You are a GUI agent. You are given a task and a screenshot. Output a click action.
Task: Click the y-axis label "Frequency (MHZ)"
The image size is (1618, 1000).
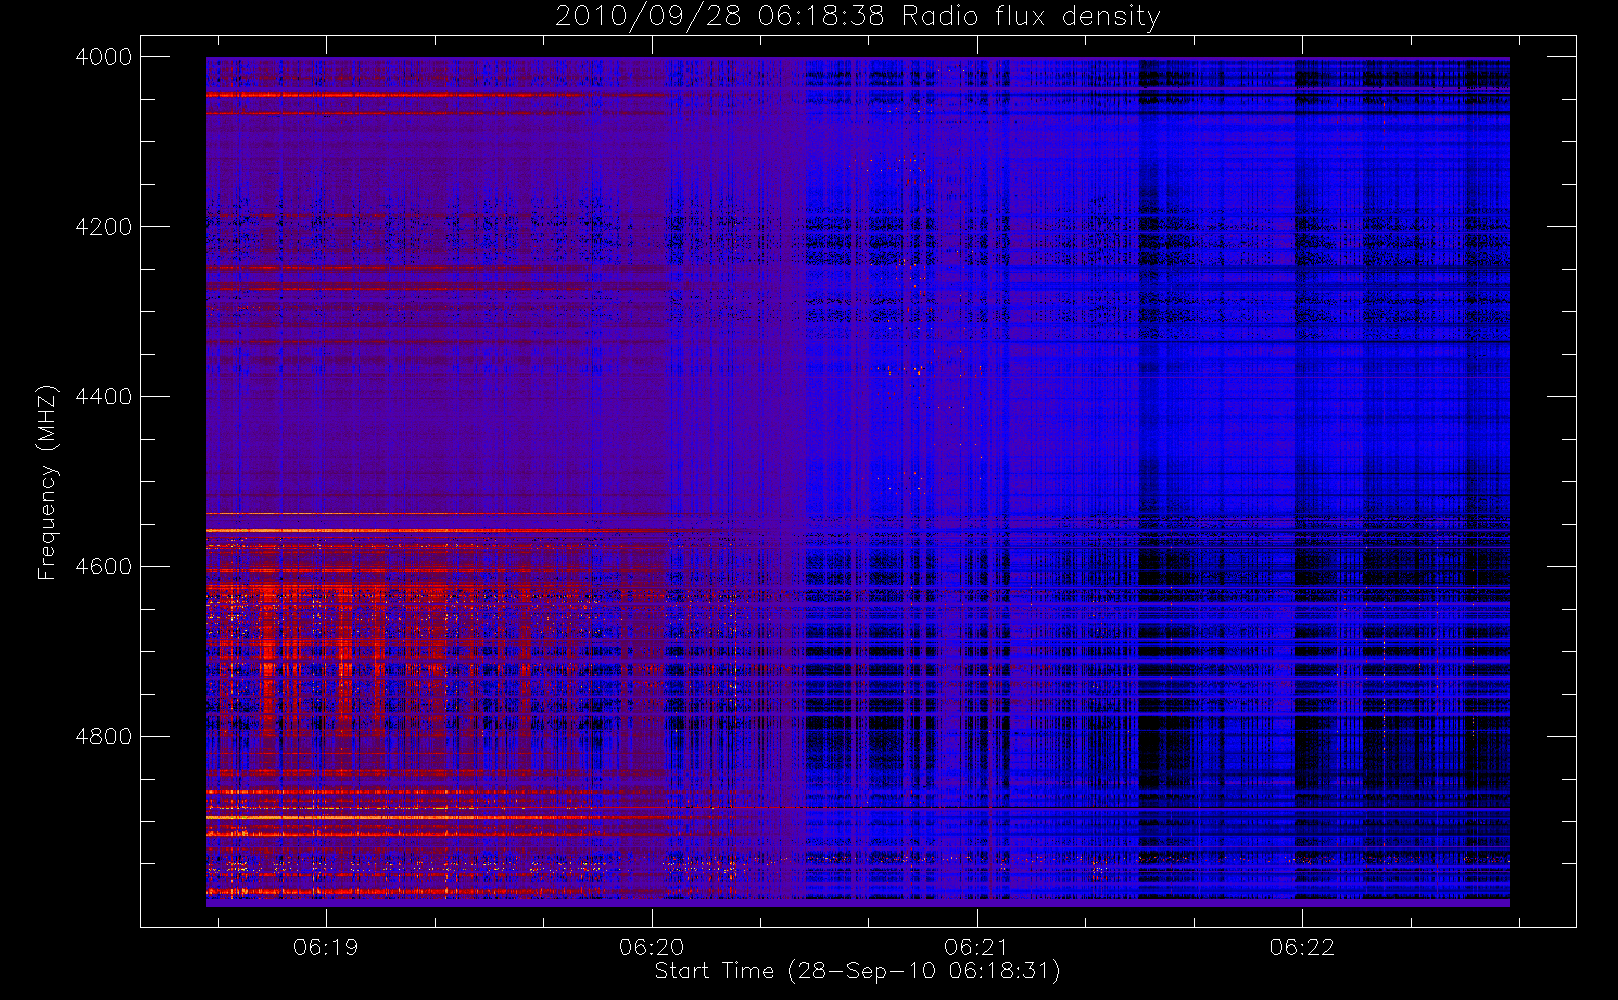click(47, 482)
